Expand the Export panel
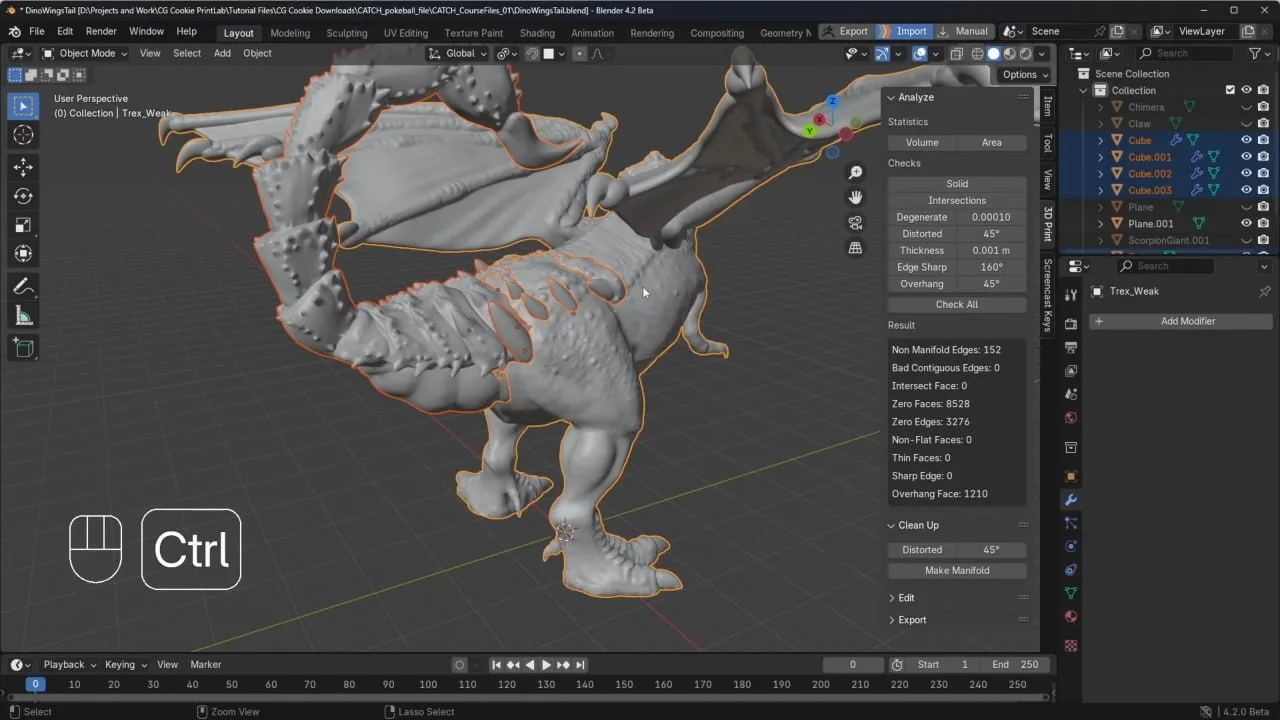The image size is (1280, 720). (x=891, y=620)
